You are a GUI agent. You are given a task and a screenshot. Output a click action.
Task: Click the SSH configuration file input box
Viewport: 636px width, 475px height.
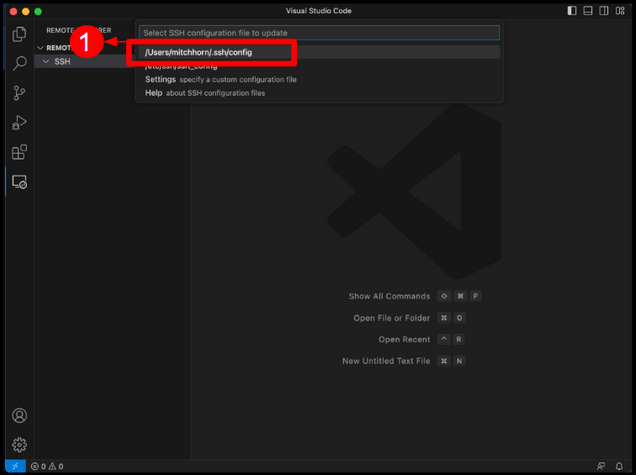pyautogui.click(x=319, y=33)
